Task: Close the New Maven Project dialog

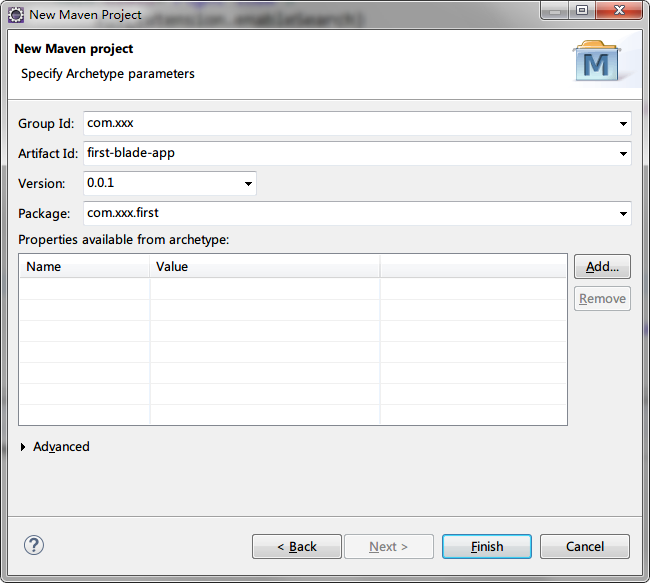Action: point(621,12)
